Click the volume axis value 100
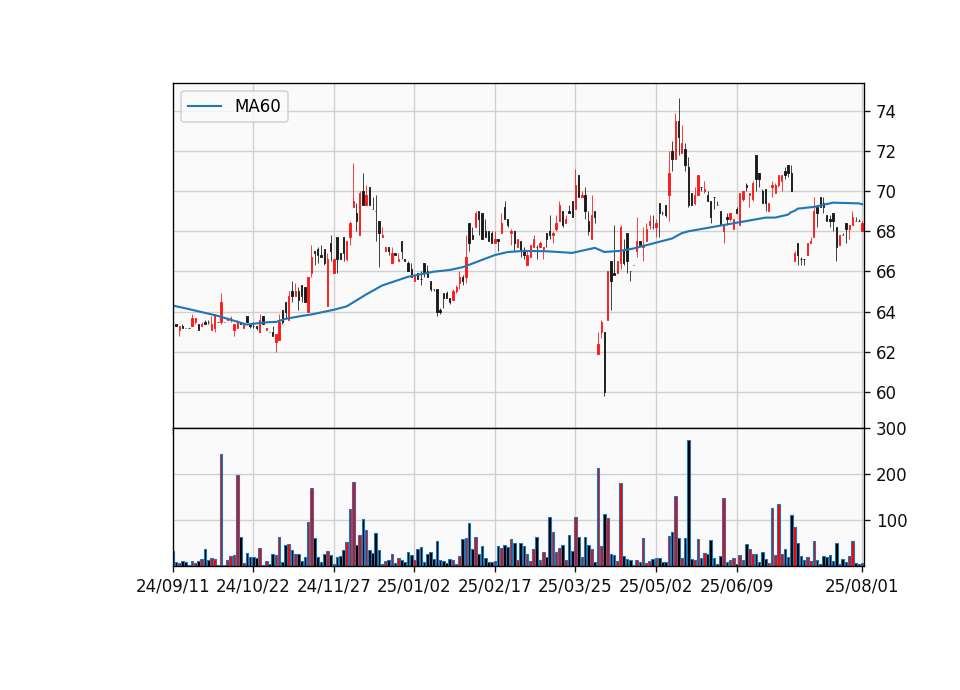 point(891,521)
